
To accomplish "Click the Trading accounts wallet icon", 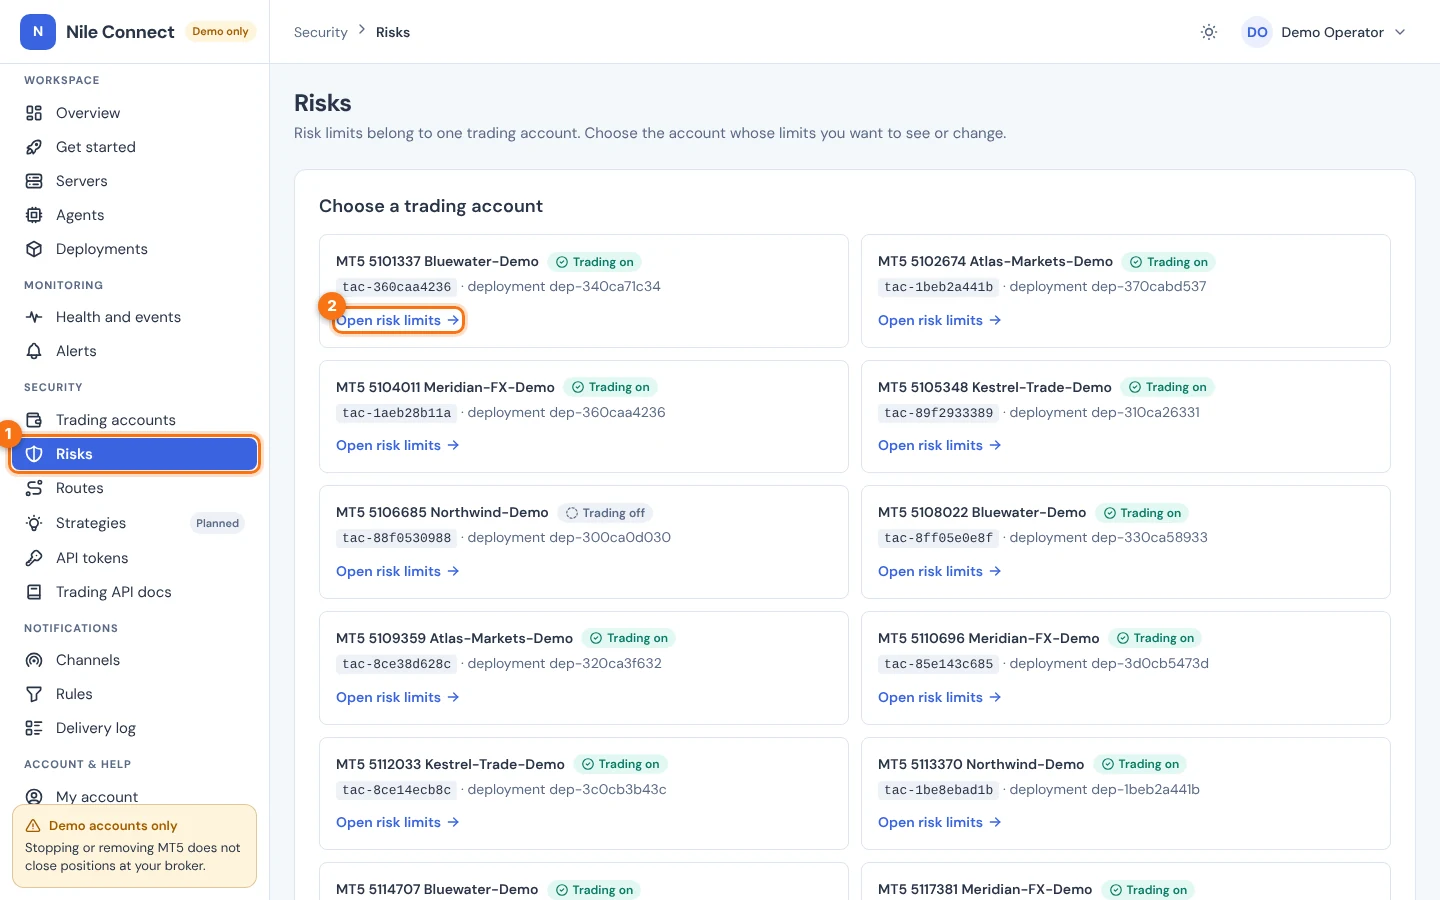I will (x=34, y=420).
